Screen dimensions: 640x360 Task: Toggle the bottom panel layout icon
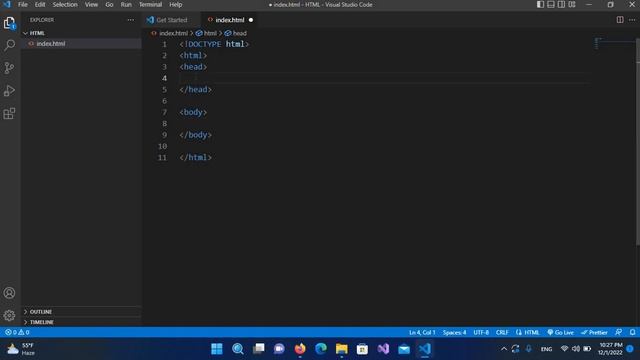(551, 4)
